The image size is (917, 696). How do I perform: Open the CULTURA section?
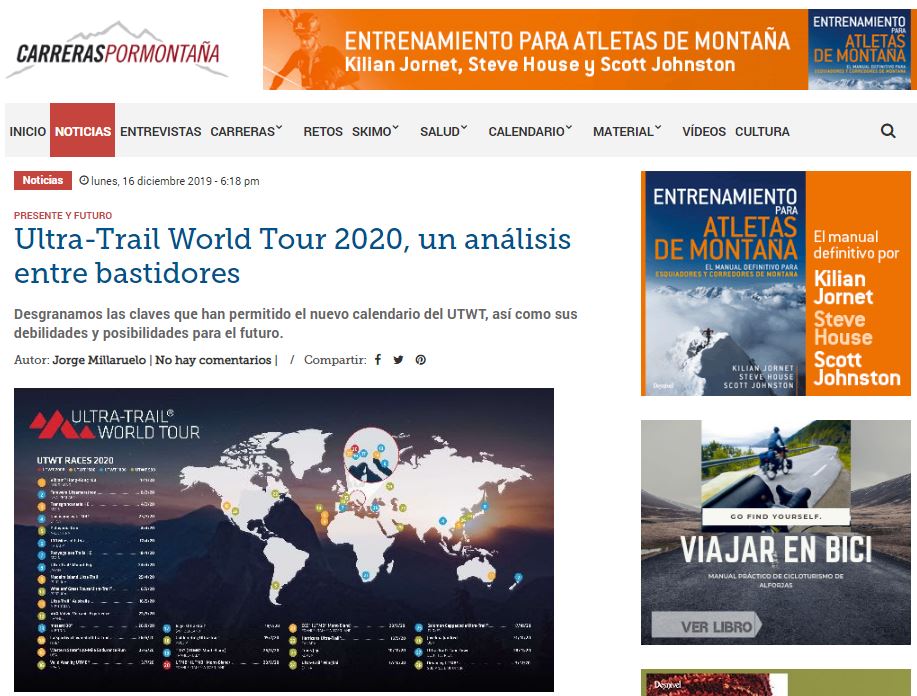(762, 132)
